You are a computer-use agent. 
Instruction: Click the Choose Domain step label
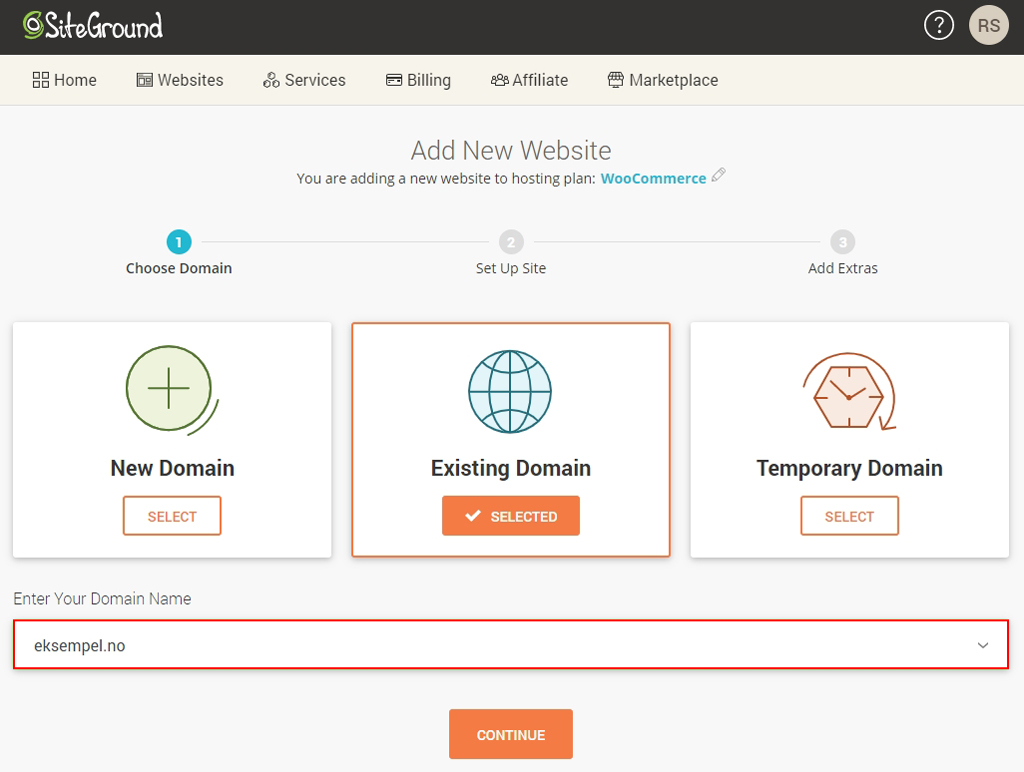179,268
